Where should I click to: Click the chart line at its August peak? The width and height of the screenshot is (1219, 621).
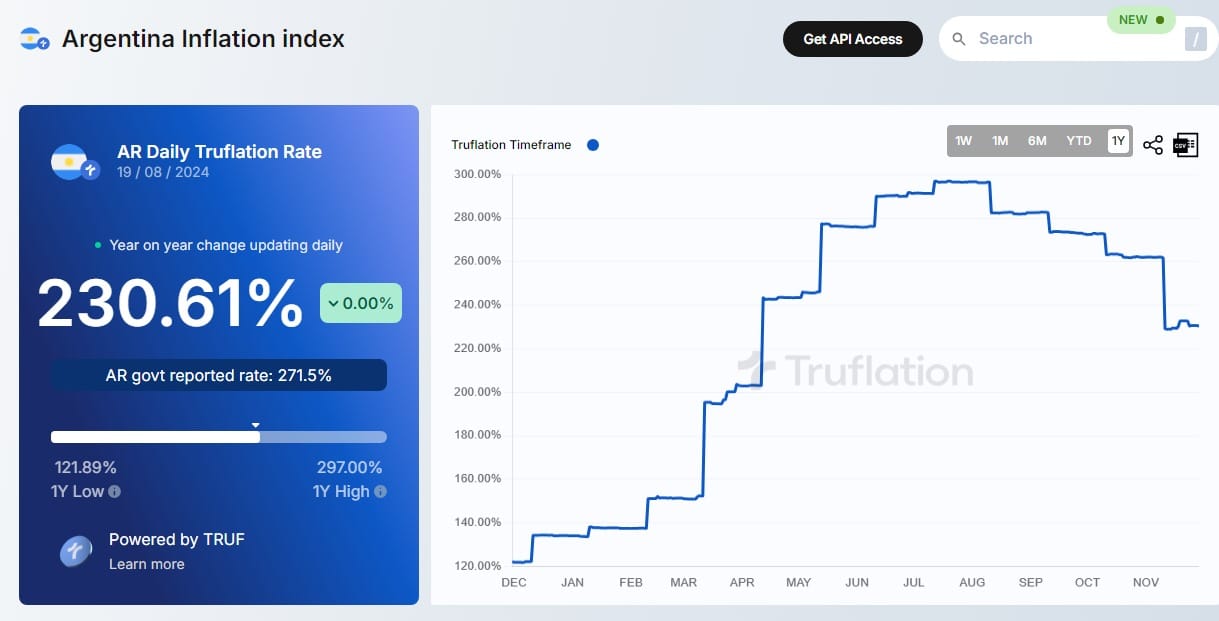[x=958, y=183]
